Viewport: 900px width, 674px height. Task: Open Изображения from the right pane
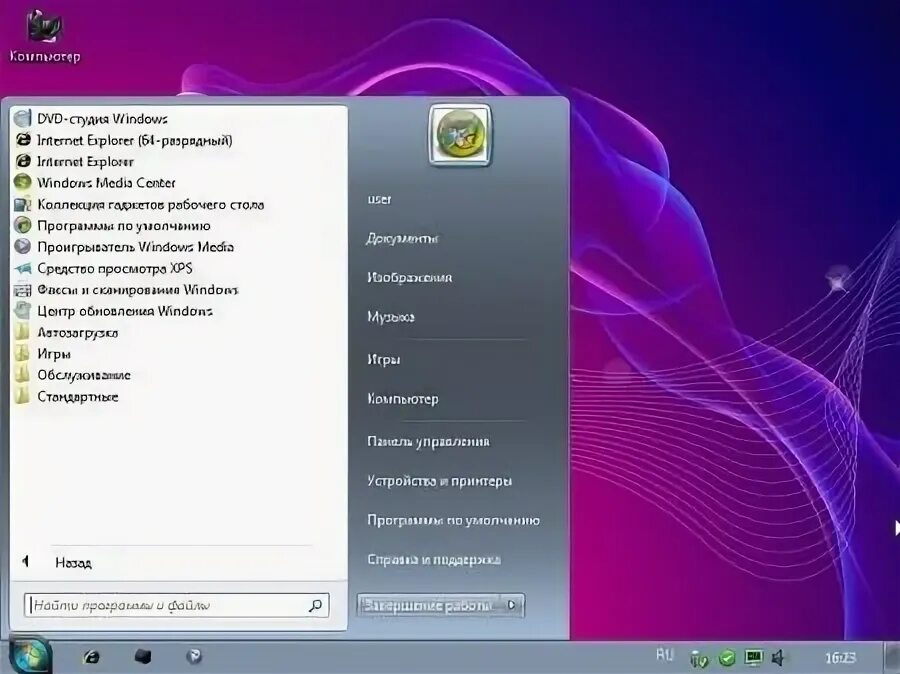click(x=410, y=277)
